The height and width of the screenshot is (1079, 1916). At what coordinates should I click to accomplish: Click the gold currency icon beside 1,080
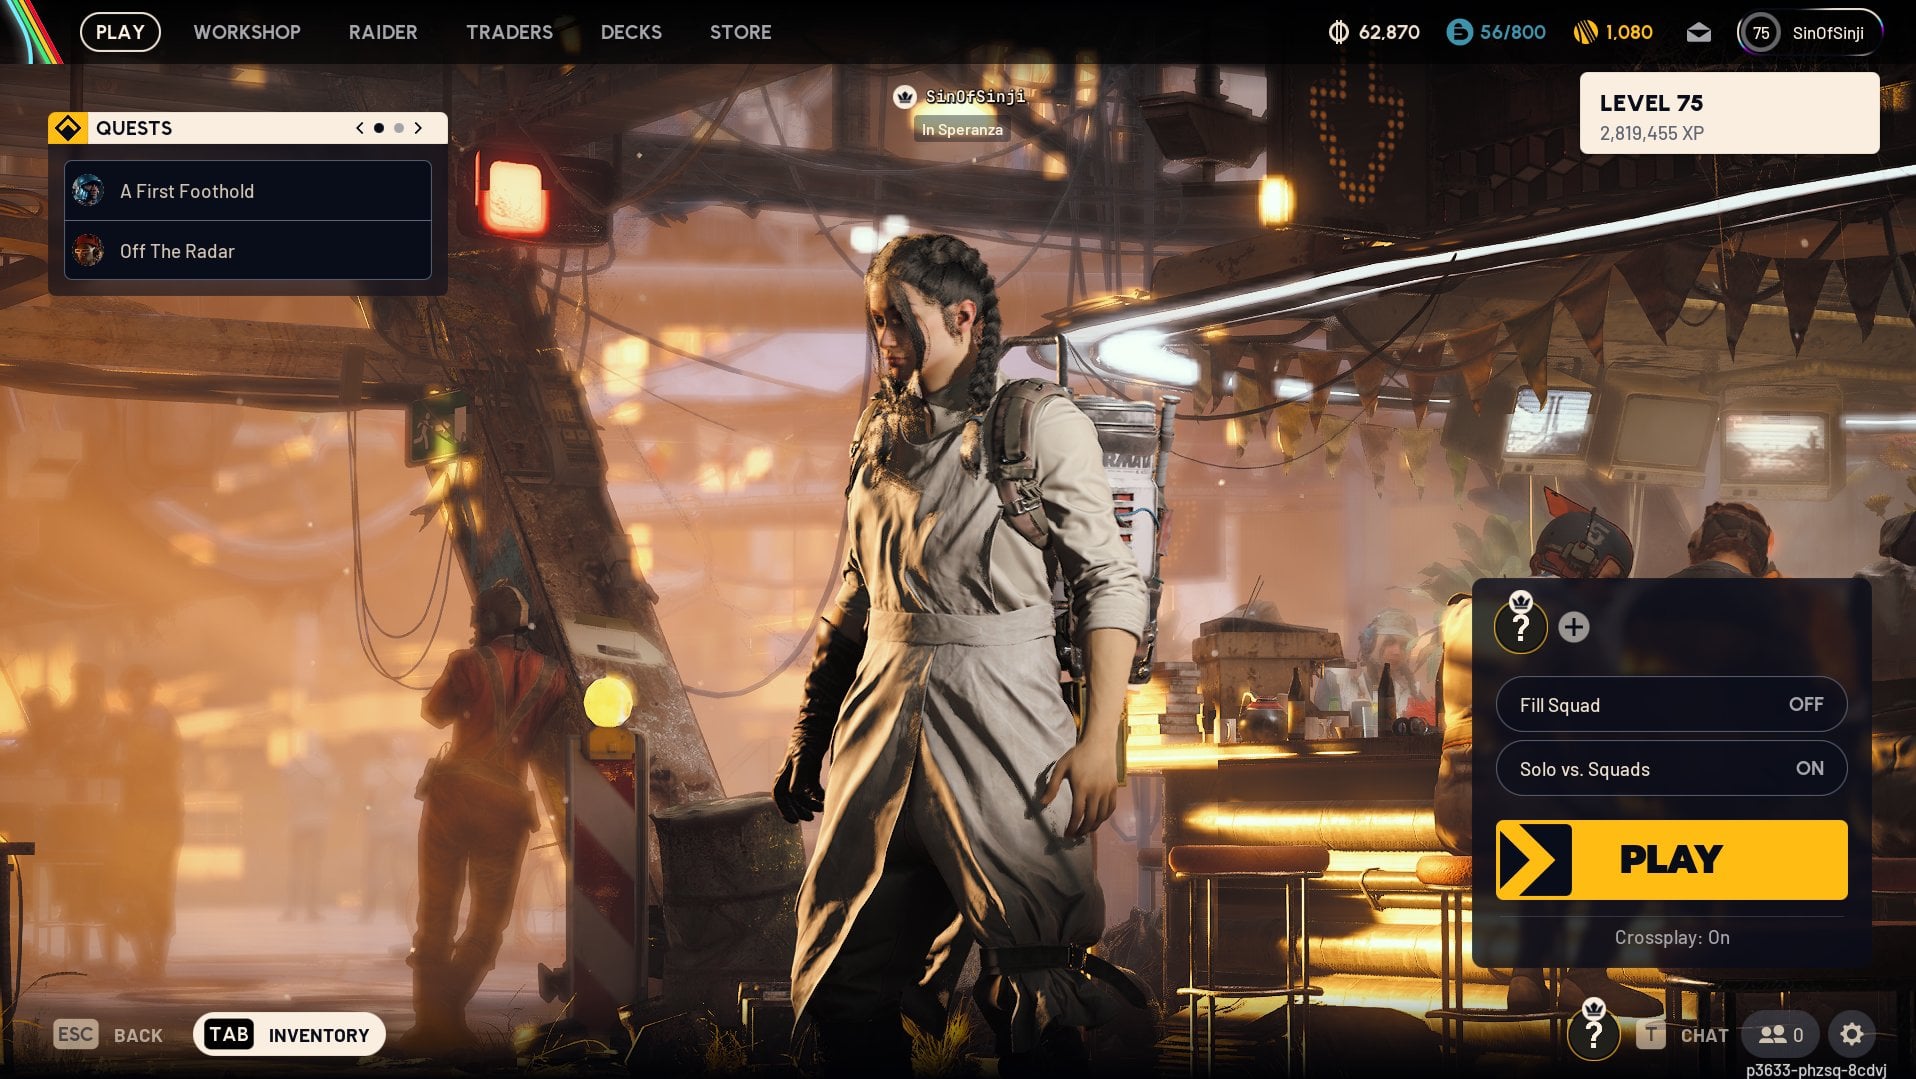pos(1585,33)
